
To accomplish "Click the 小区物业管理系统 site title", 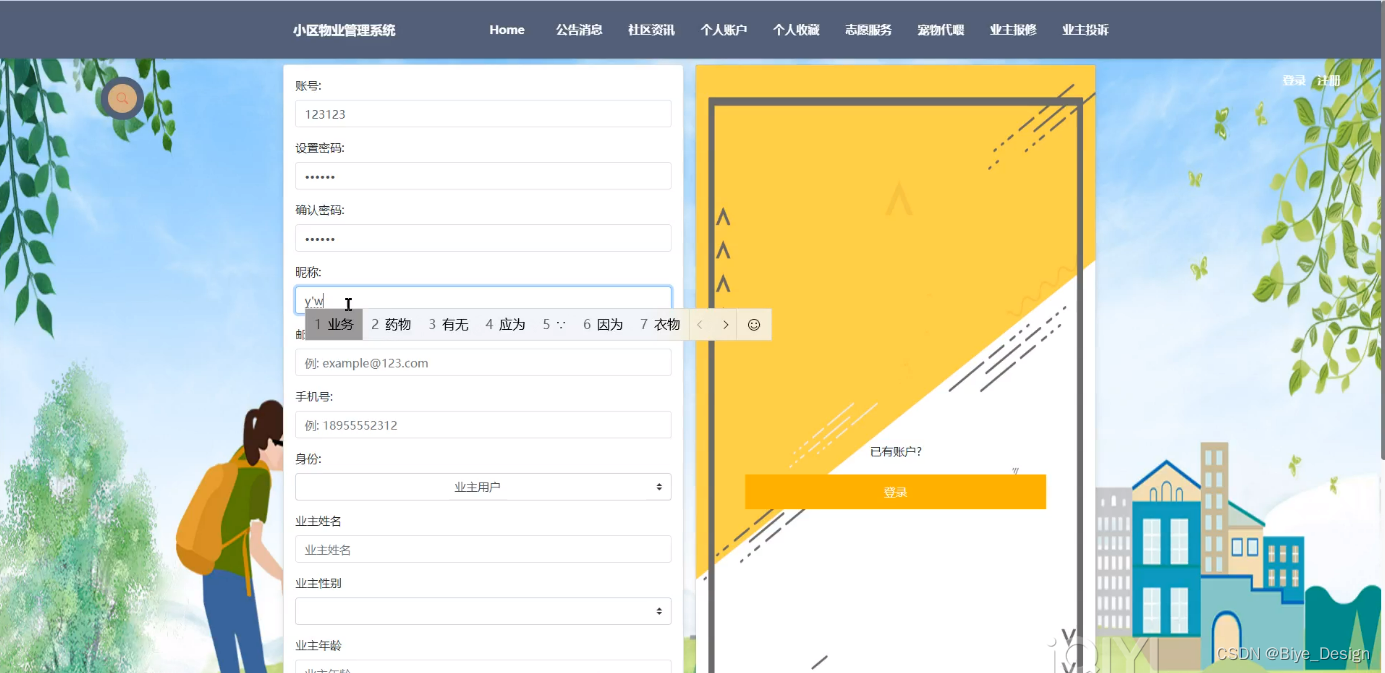I will pos(344,30).
